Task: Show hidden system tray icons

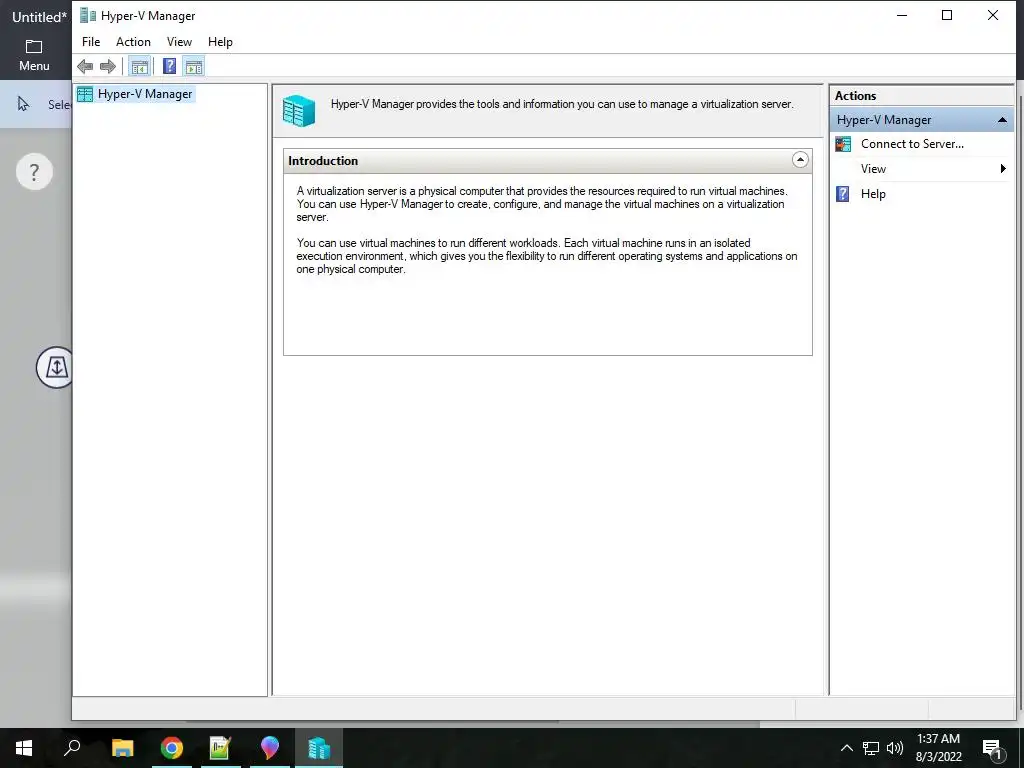Action: [x=846, y=748]
